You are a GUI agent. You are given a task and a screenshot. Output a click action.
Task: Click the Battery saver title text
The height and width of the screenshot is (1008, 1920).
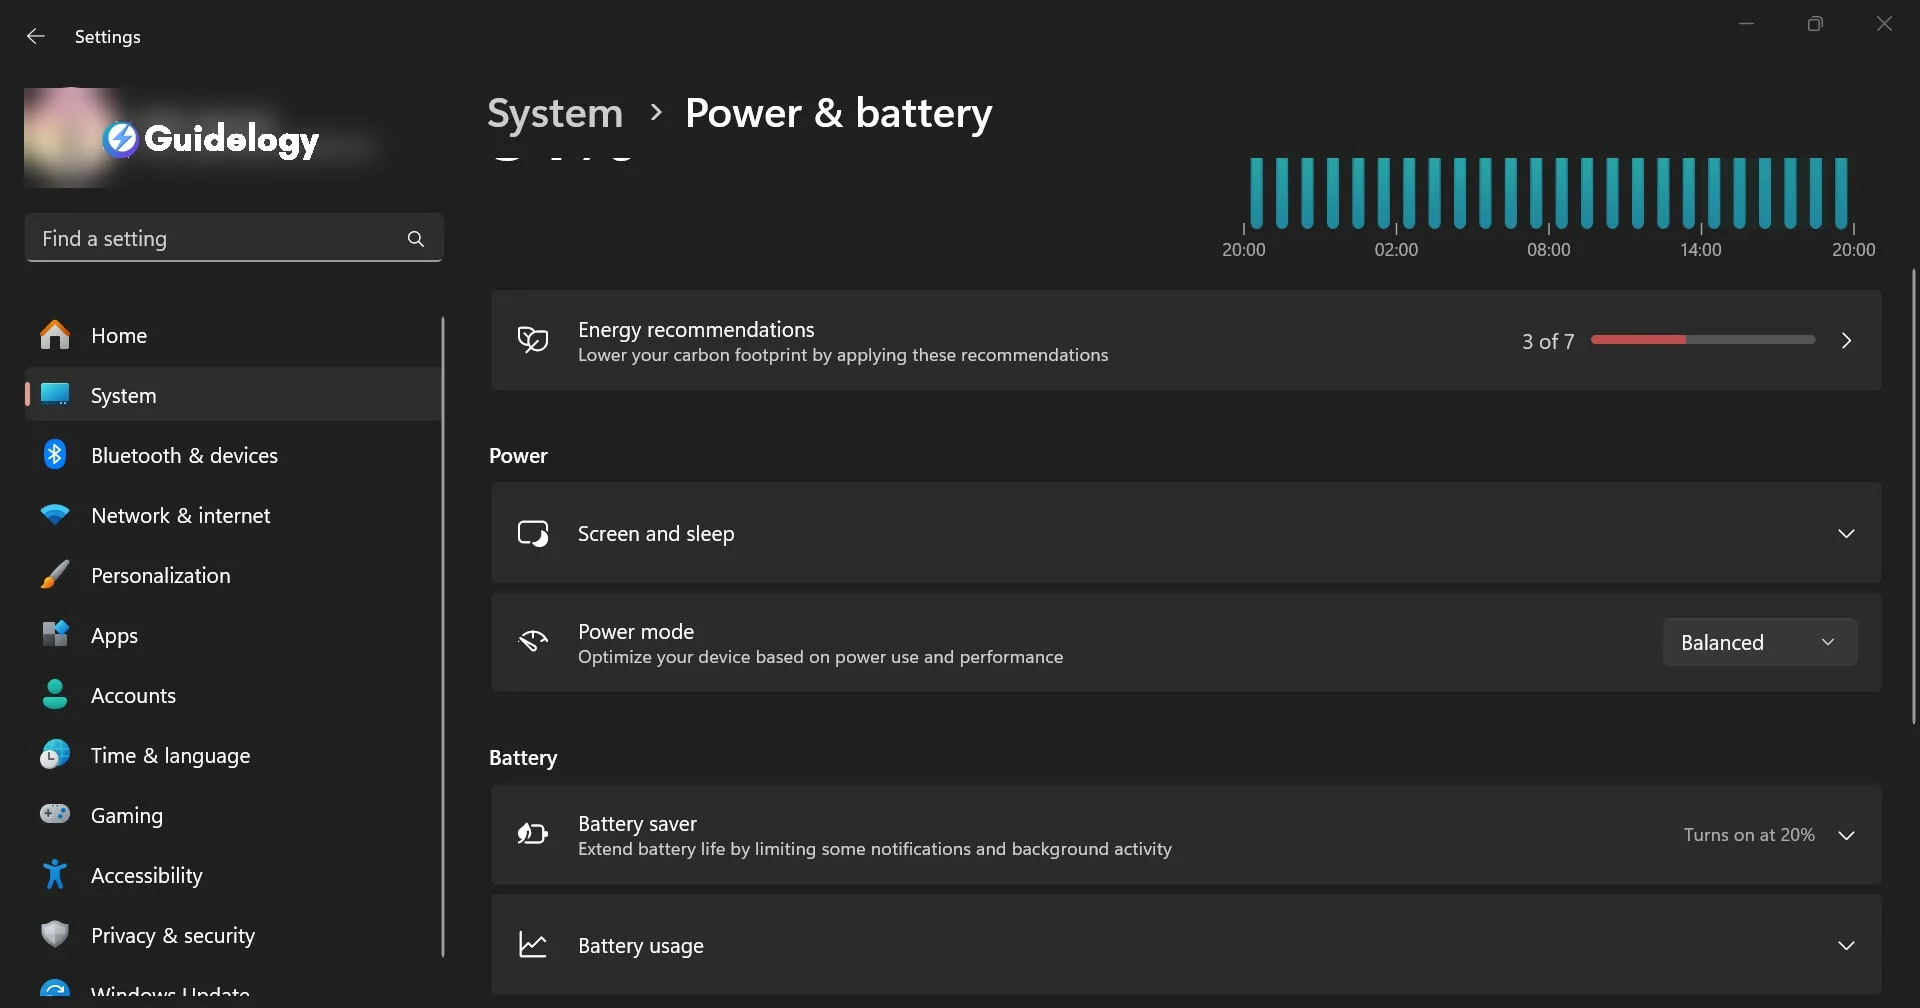click(637, 823)
